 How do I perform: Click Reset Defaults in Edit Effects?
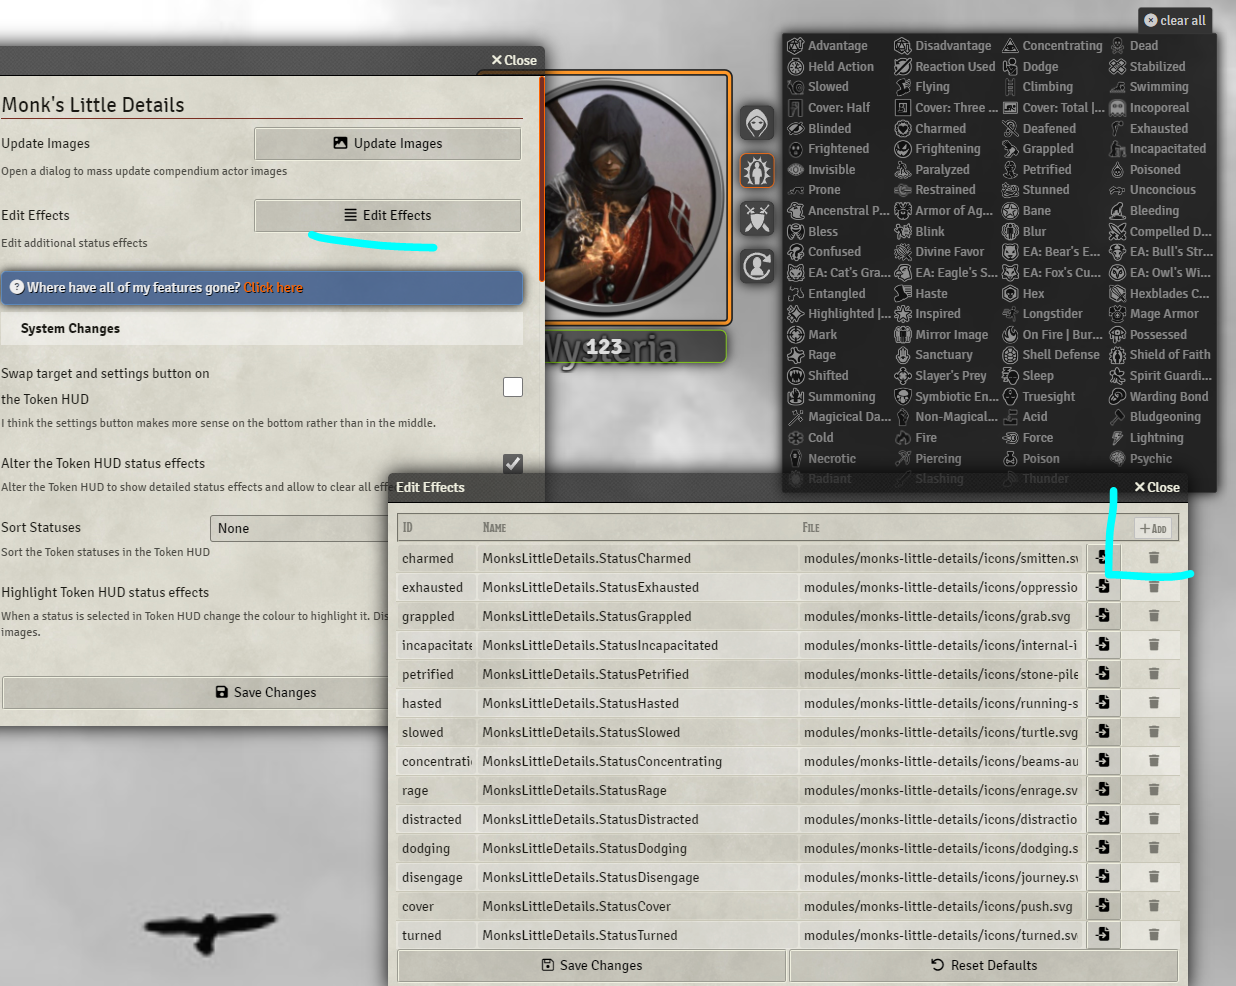(x=983, y=965)
